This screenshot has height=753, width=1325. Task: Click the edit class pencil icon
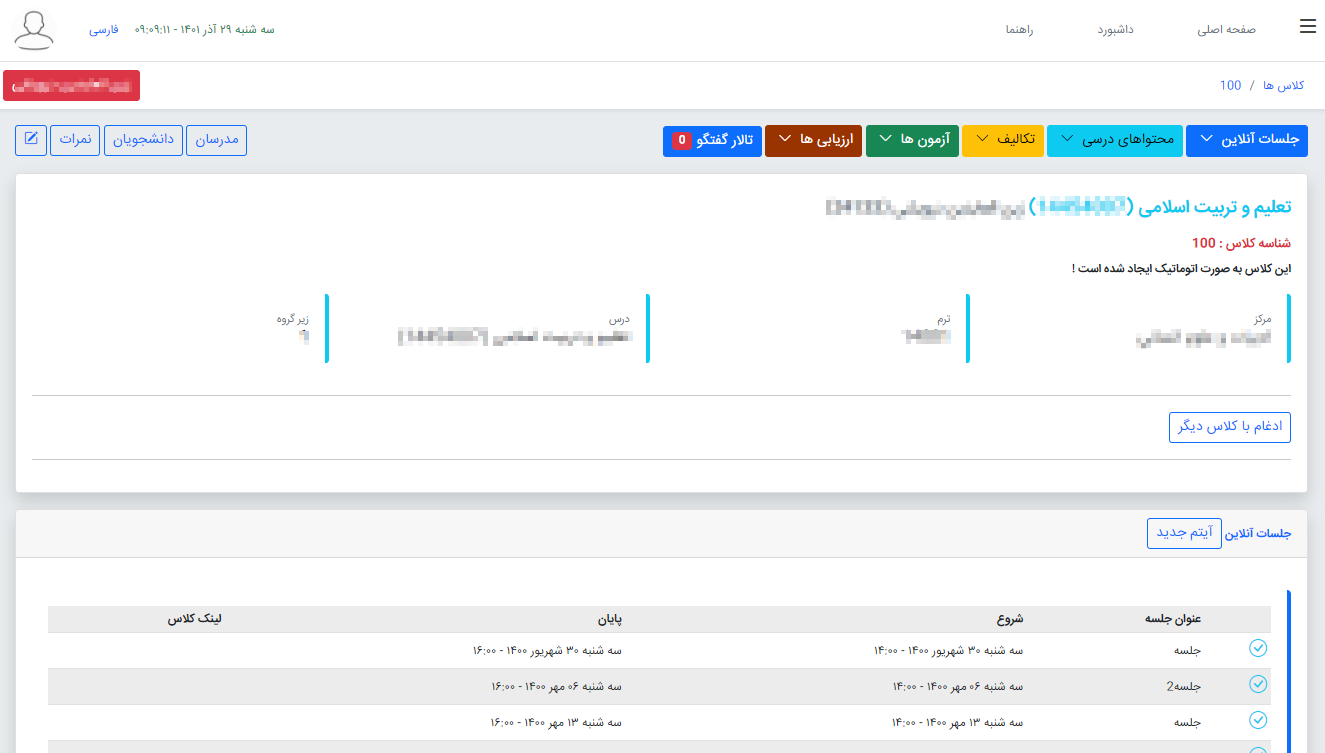coord(31,140)
